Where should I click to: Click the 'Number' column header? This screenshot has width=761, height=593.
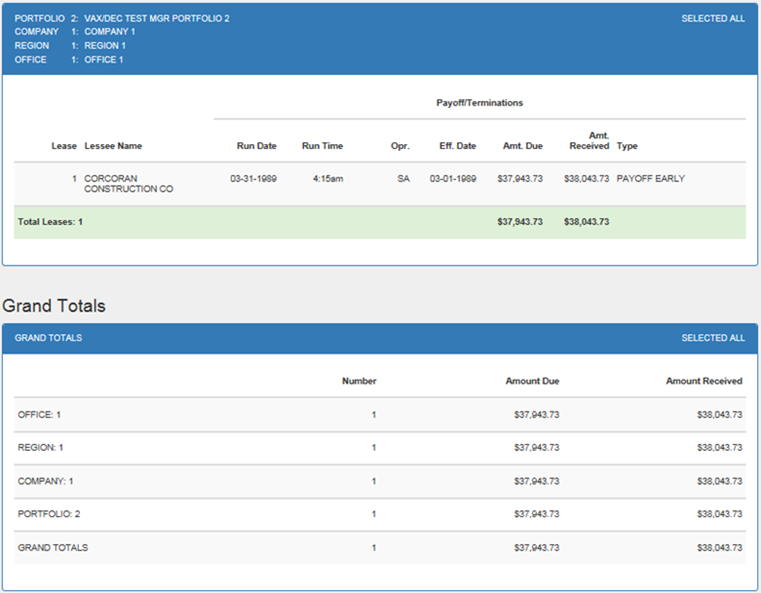click(359, 381)
